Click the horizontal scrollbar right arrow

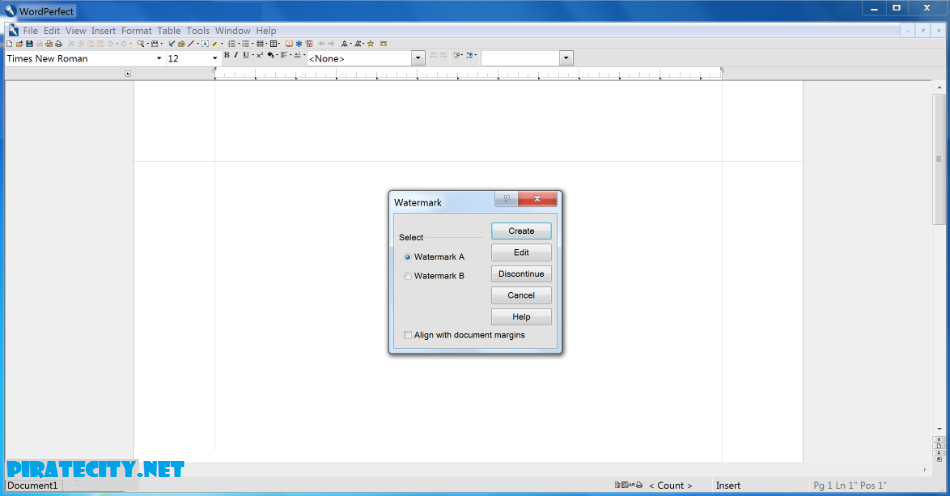click(x=925, y=469)
